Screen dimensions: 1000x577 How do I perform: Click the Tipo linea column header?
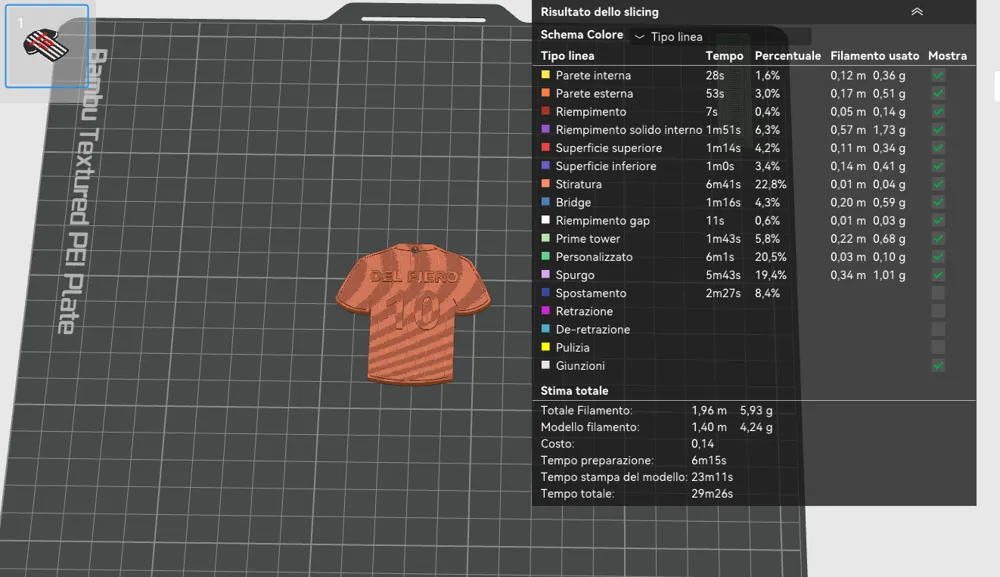tap(567, 56)
